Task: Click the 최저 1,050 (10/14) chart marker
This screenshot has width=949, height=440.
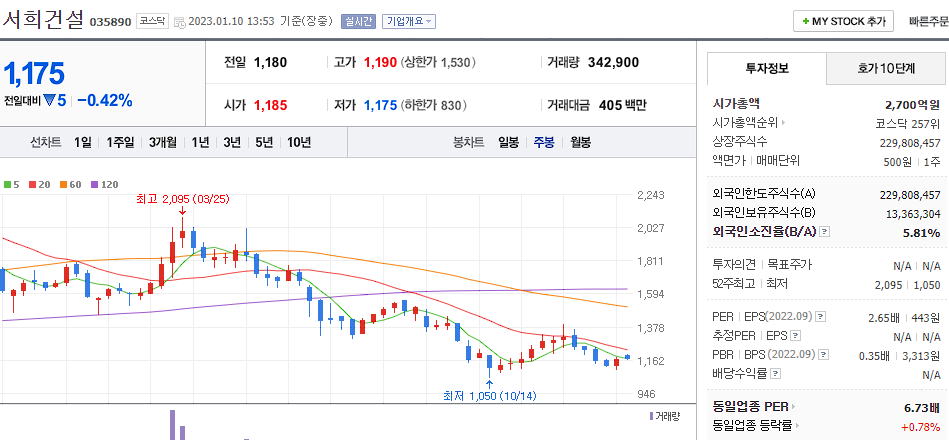Action: (x=490, y=396)
